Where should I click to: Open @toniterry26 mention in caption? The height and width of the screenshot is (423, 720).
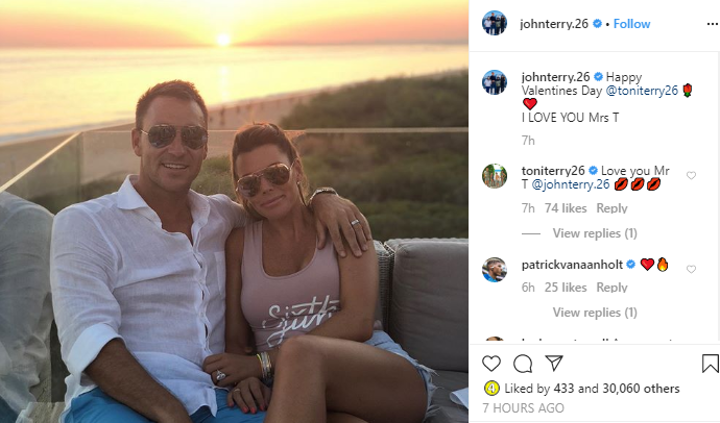tap(642, 90)
